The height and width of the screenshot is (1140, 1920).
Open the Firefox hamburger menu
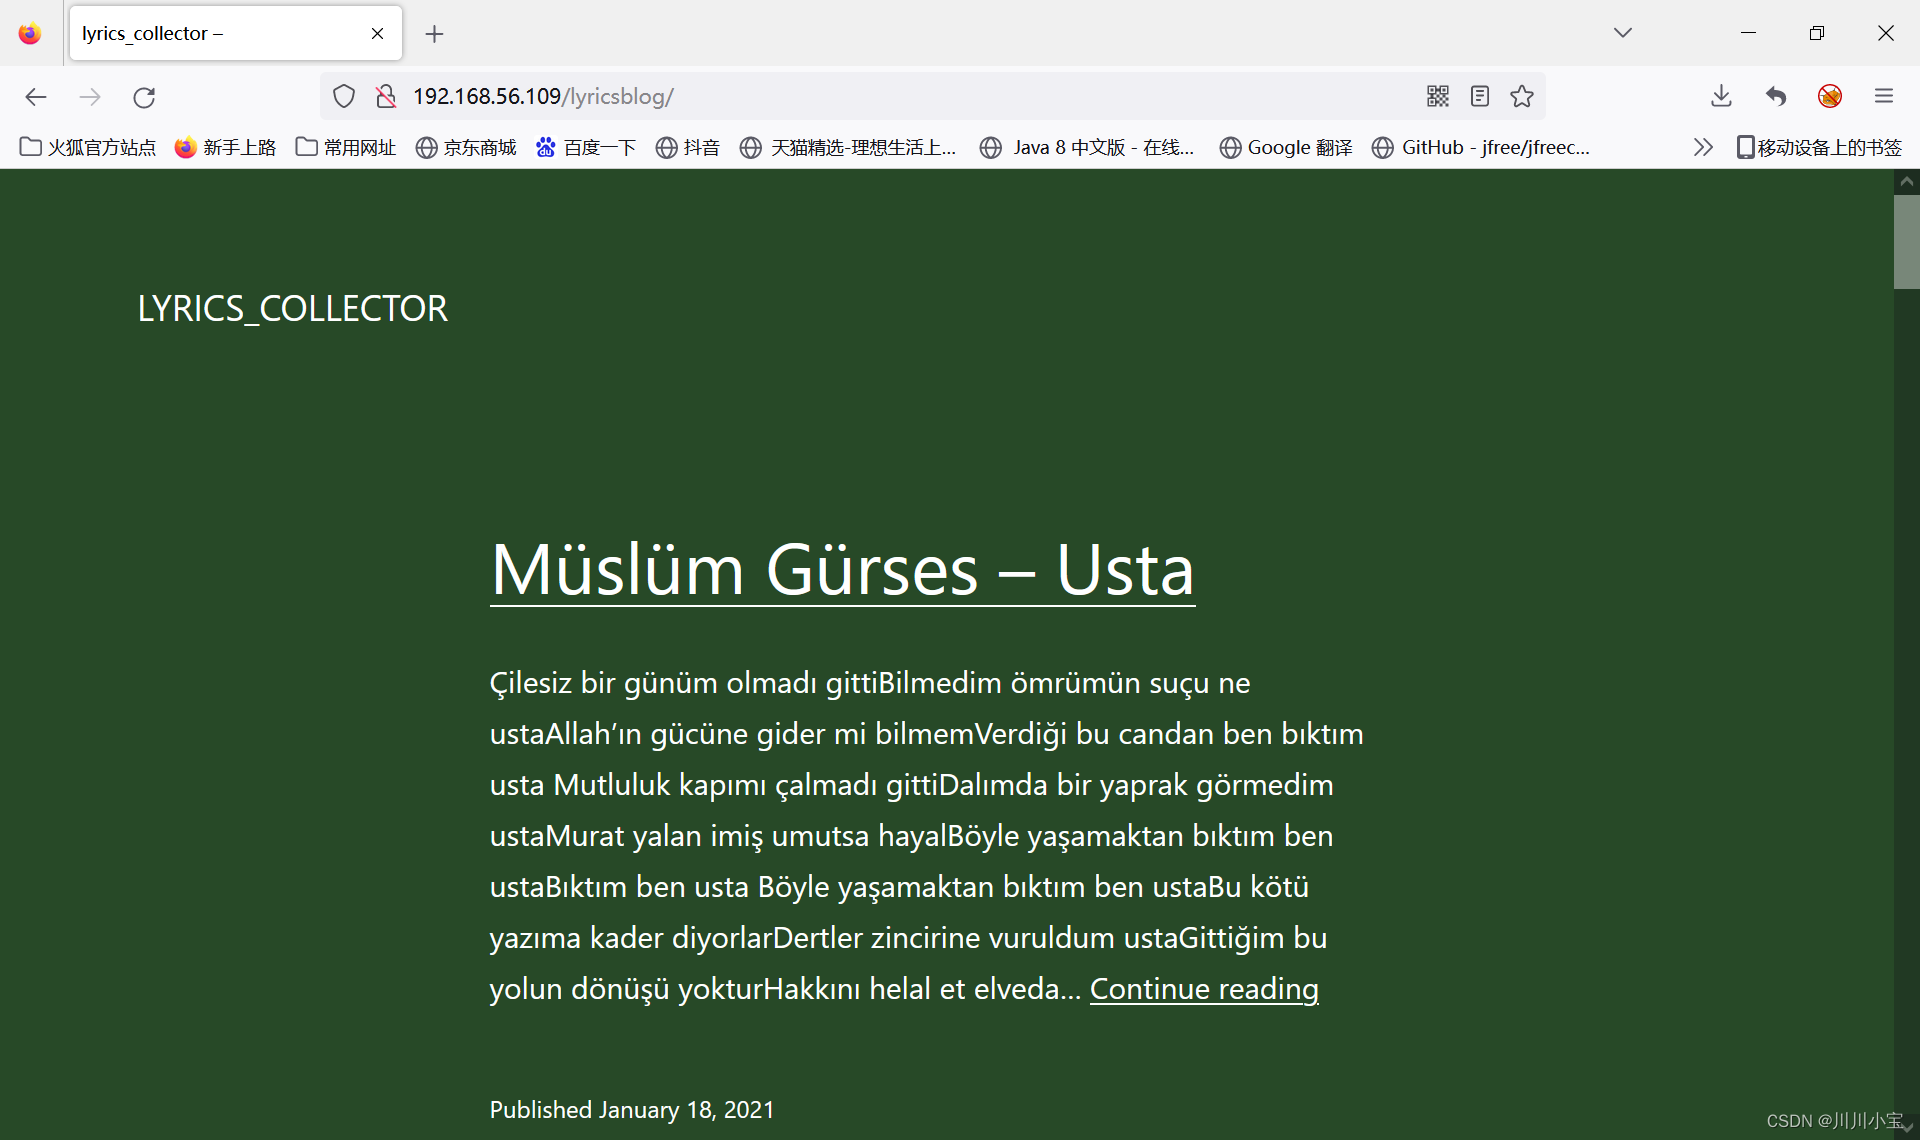click(x=1884, y=96)
